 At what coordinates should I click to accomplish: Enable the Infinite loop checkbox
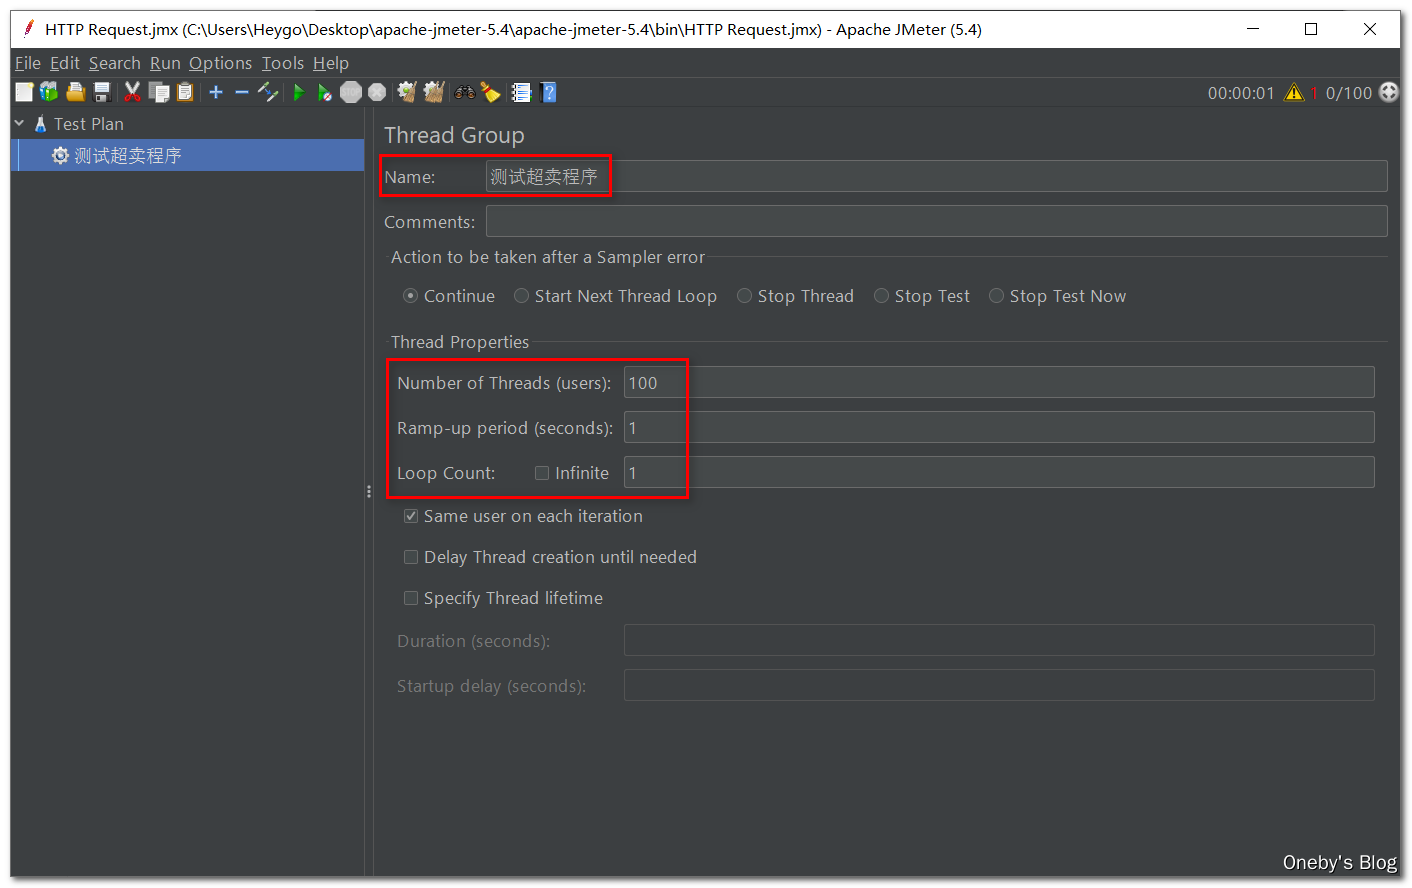(542, 473)
